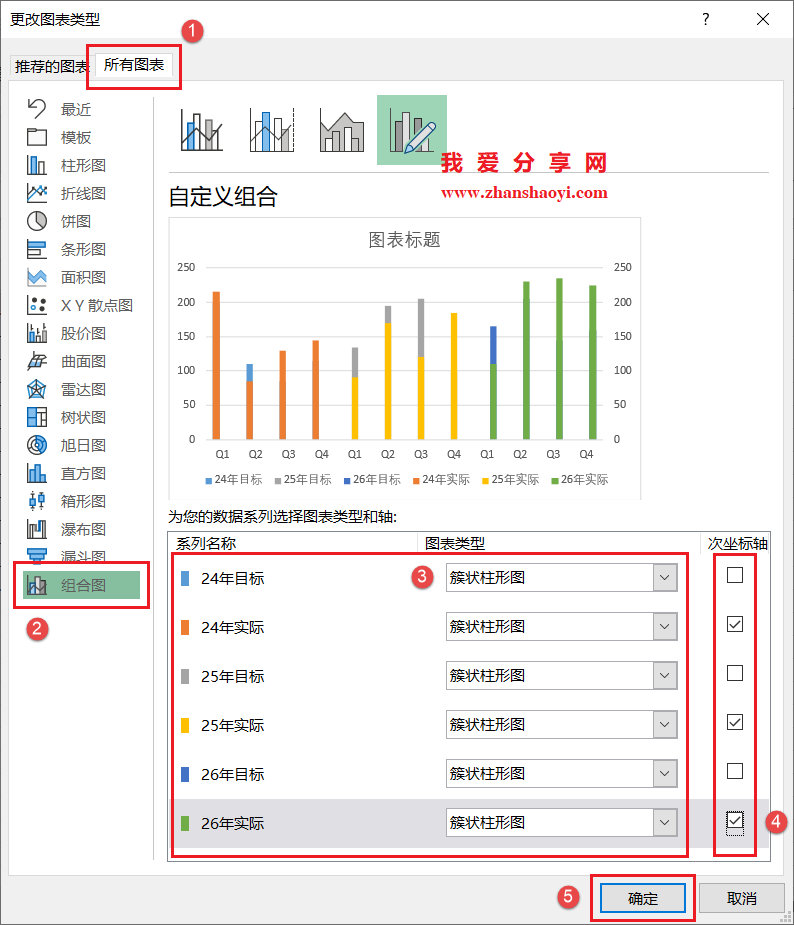Click the 图表类型 column header
Viewport: 794px width, 925px height.
(455, 543)
